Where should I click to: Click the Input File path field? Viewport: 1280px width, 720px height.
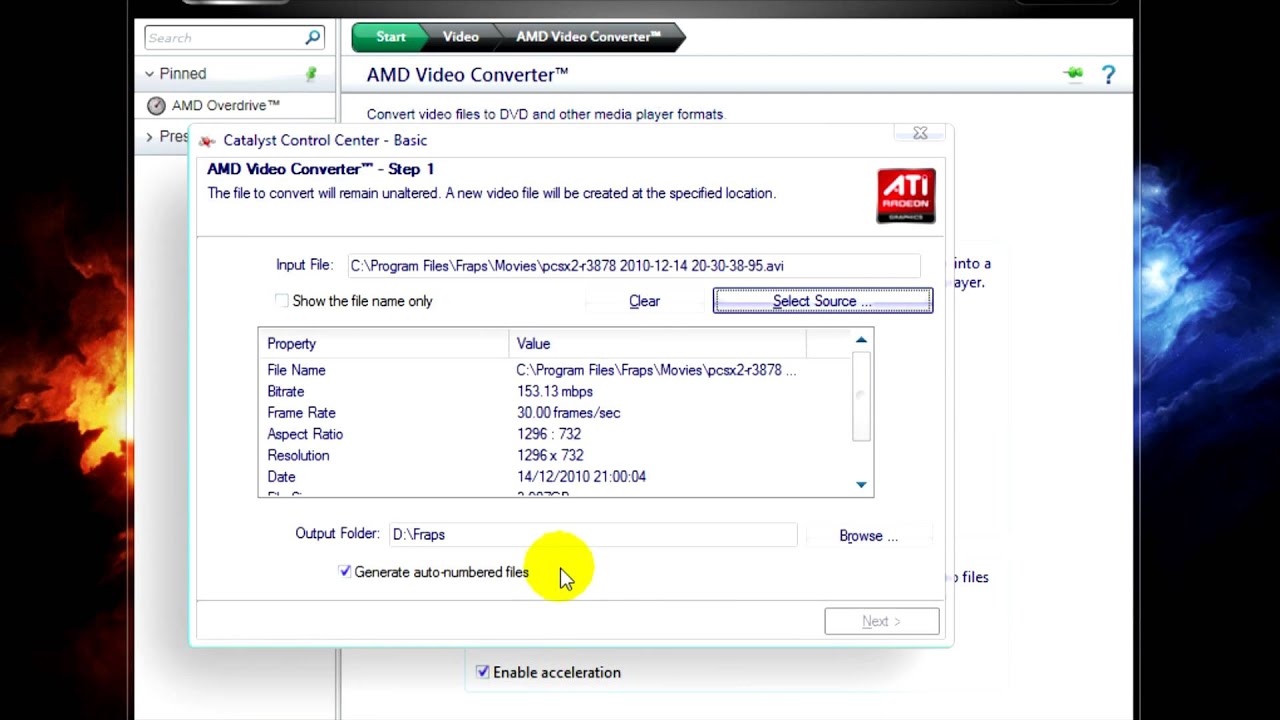coord(633,266)
